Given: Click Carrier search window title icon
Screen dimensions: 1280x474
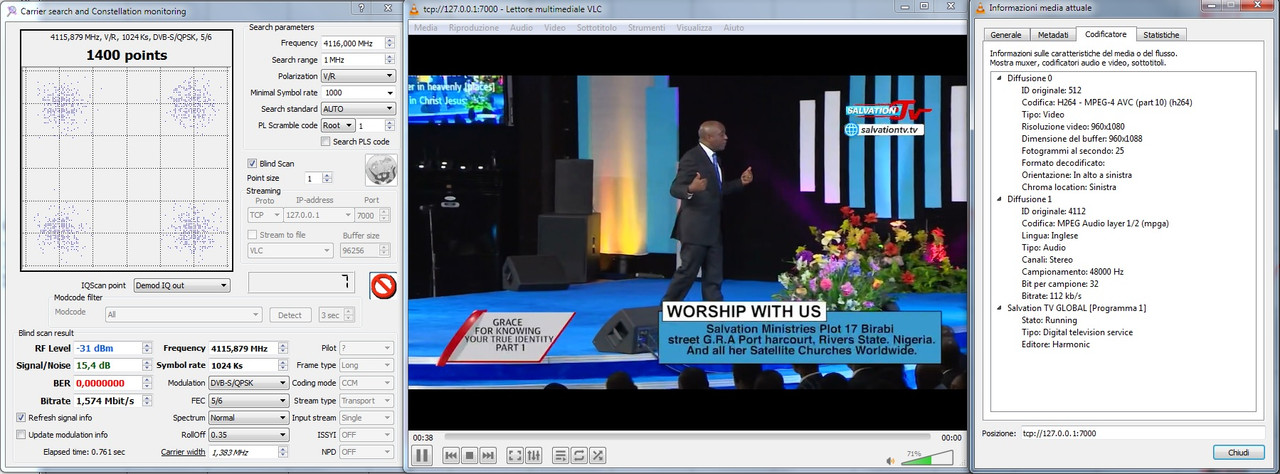Looking at the screenshot, I should [11, 10].
